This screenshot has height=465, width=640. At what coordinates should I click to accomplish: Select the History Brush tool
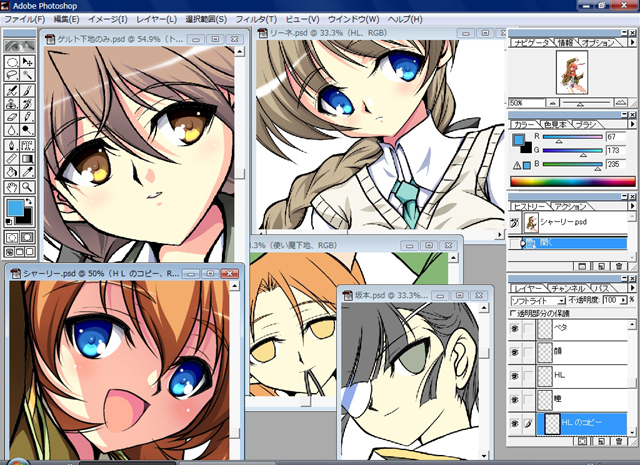click(27, 104)
